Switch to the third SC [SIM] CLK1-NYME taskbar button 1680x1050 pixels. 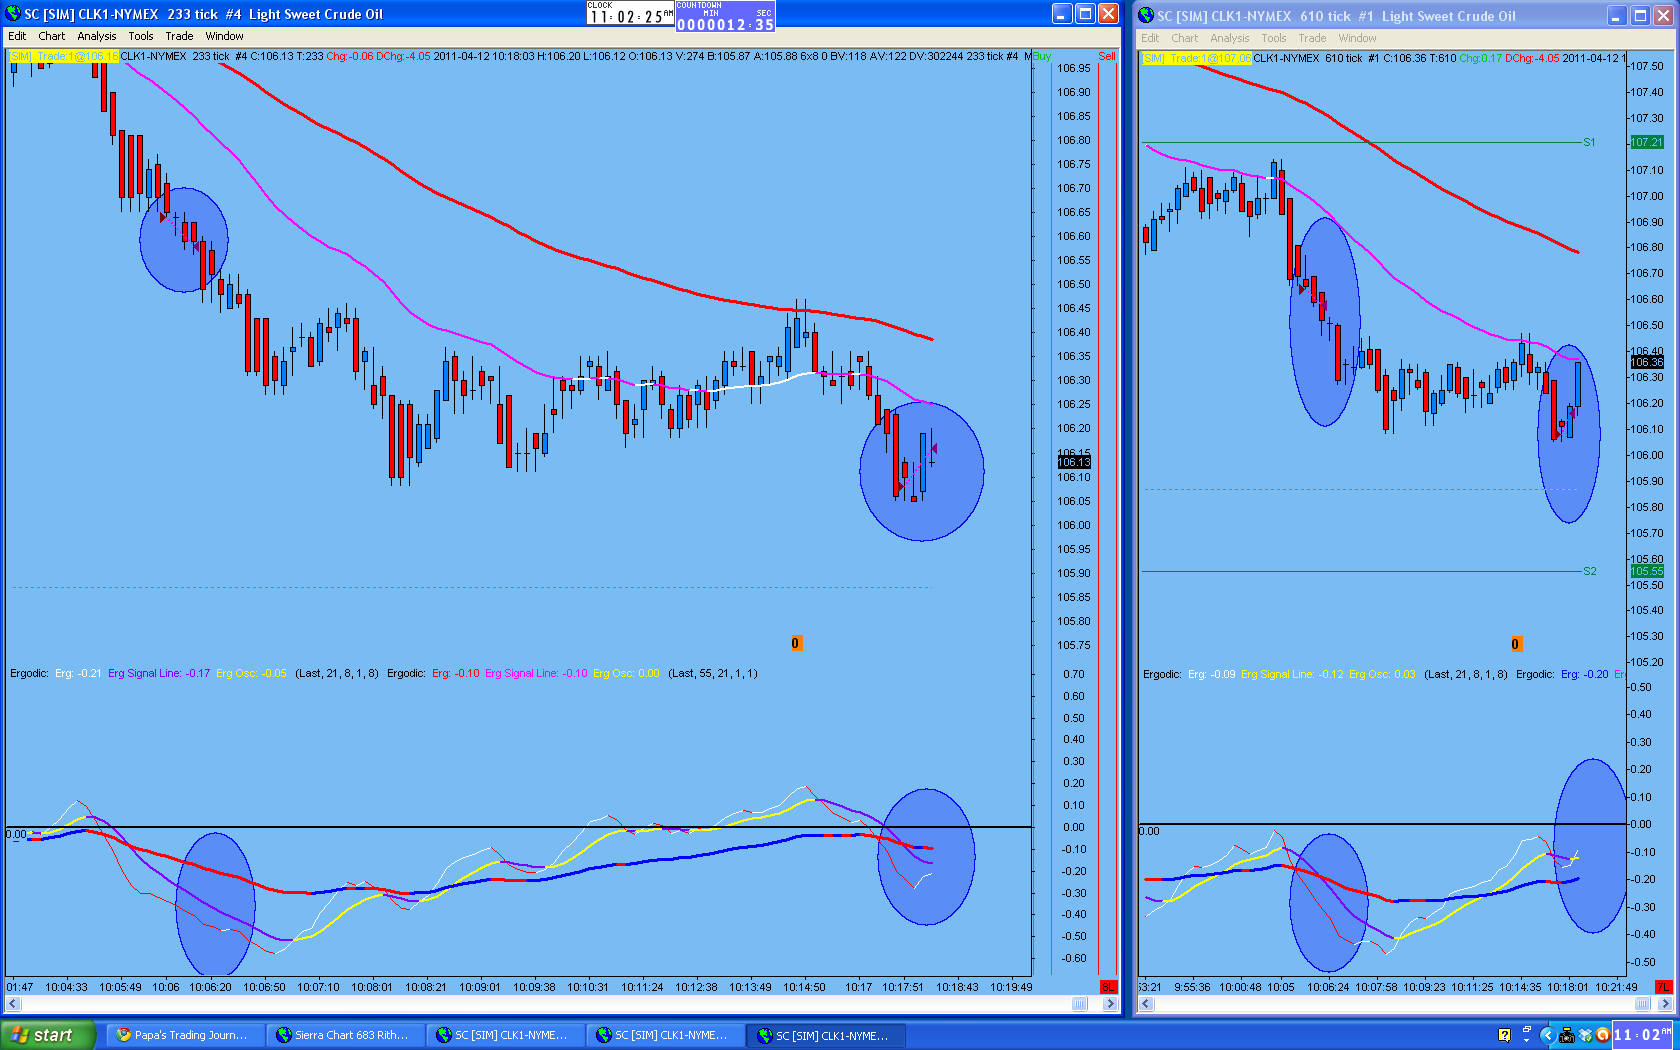(825, 1035)
